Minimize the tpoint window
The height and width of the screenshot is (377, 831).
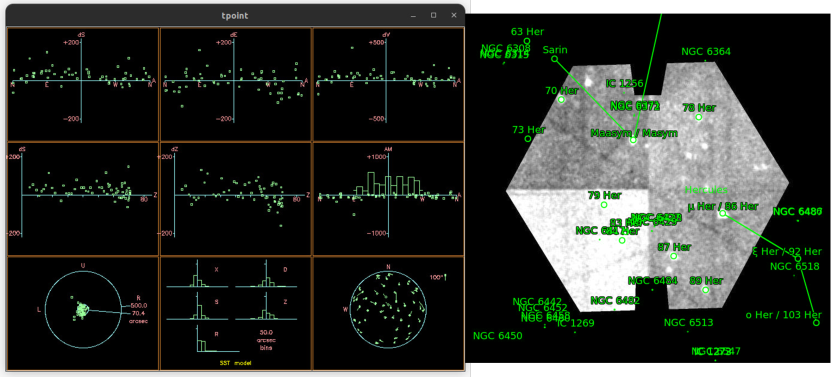click(413, 15)
